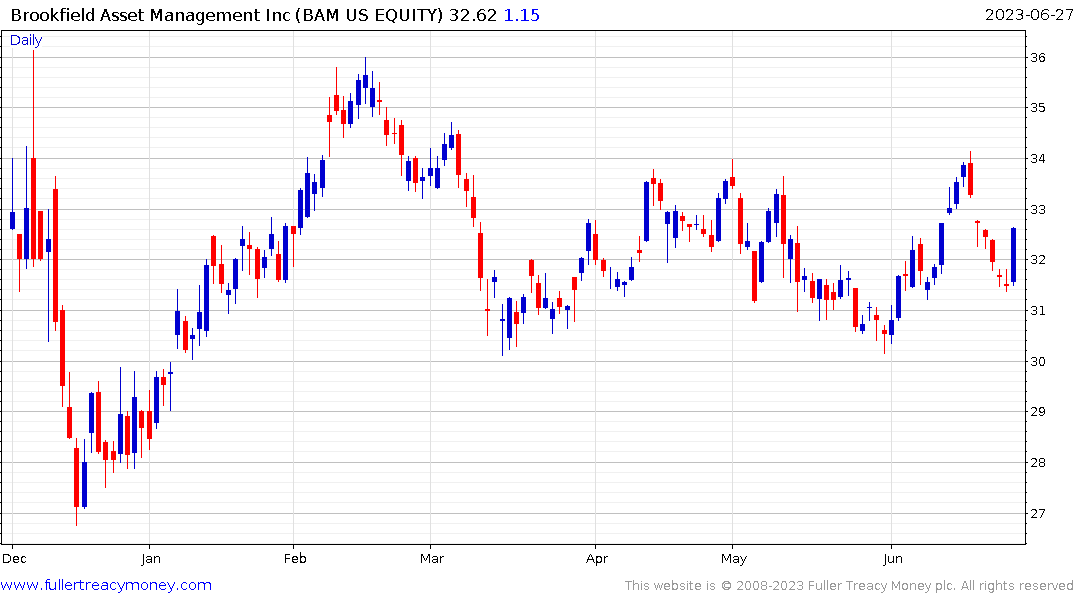The height and width of the screenshot is (600, 1075).
Task: Click the 30 price axis label
Action: pos(1038,361)
